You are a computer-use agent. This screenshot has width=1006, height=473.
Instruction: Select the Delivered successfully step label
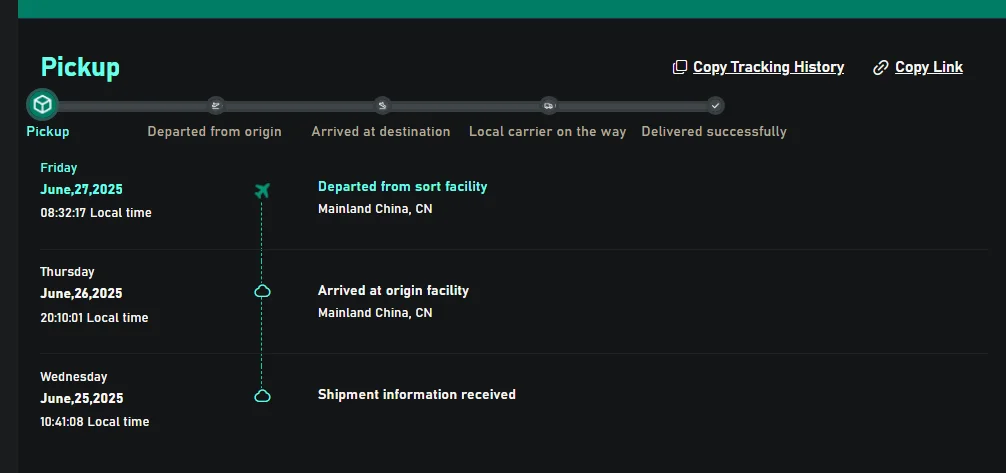coord(714,131)
